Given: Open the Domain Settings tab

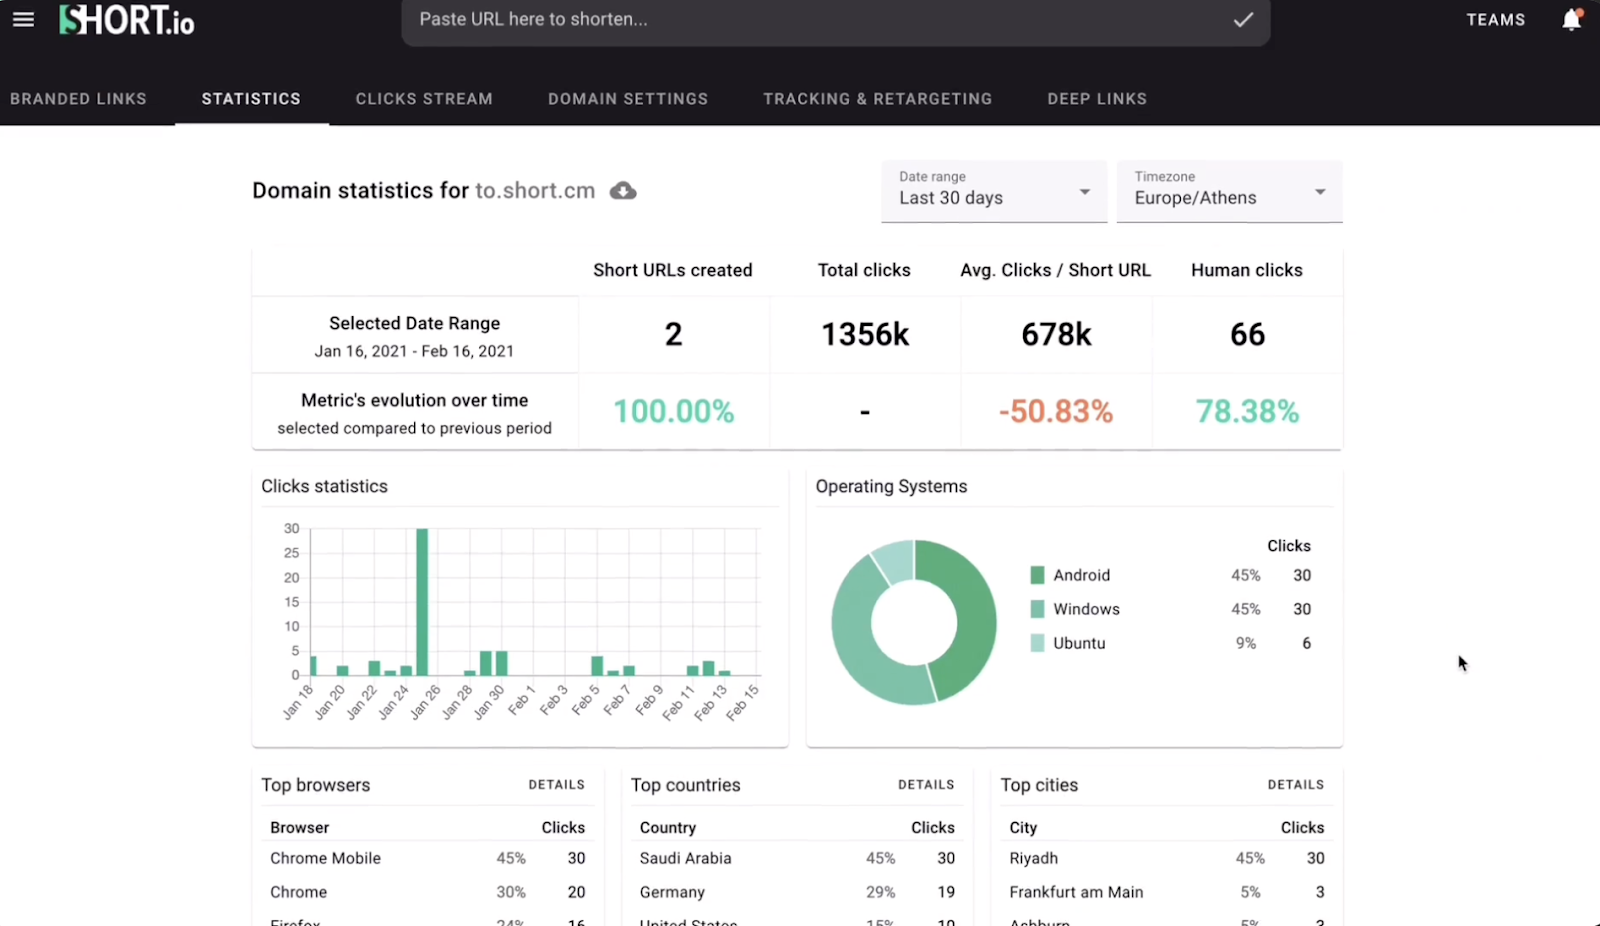Looking at the screenshot, I should click(x=628, y=98).
